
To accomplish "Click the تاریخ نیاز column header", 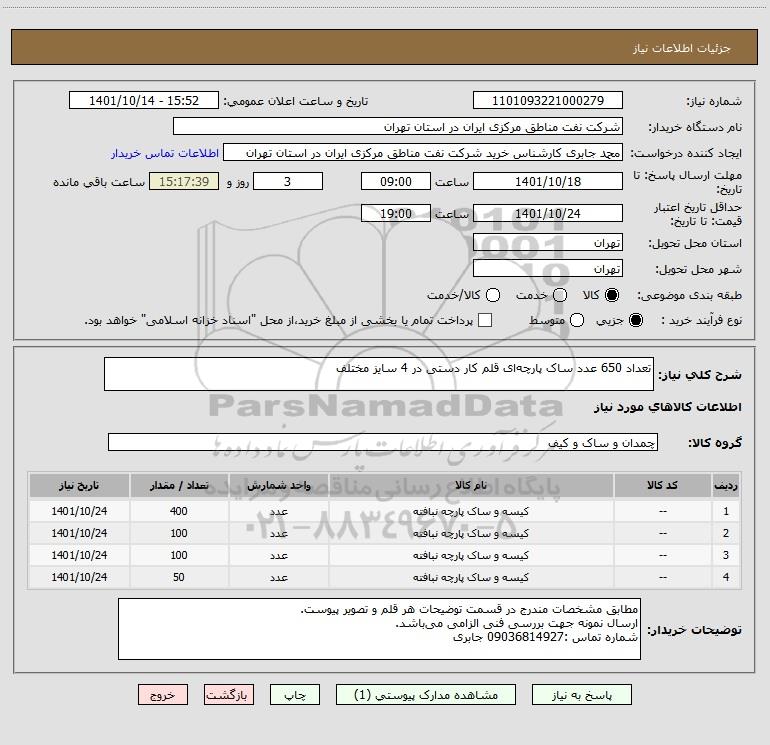I will (x=79, y=486).
